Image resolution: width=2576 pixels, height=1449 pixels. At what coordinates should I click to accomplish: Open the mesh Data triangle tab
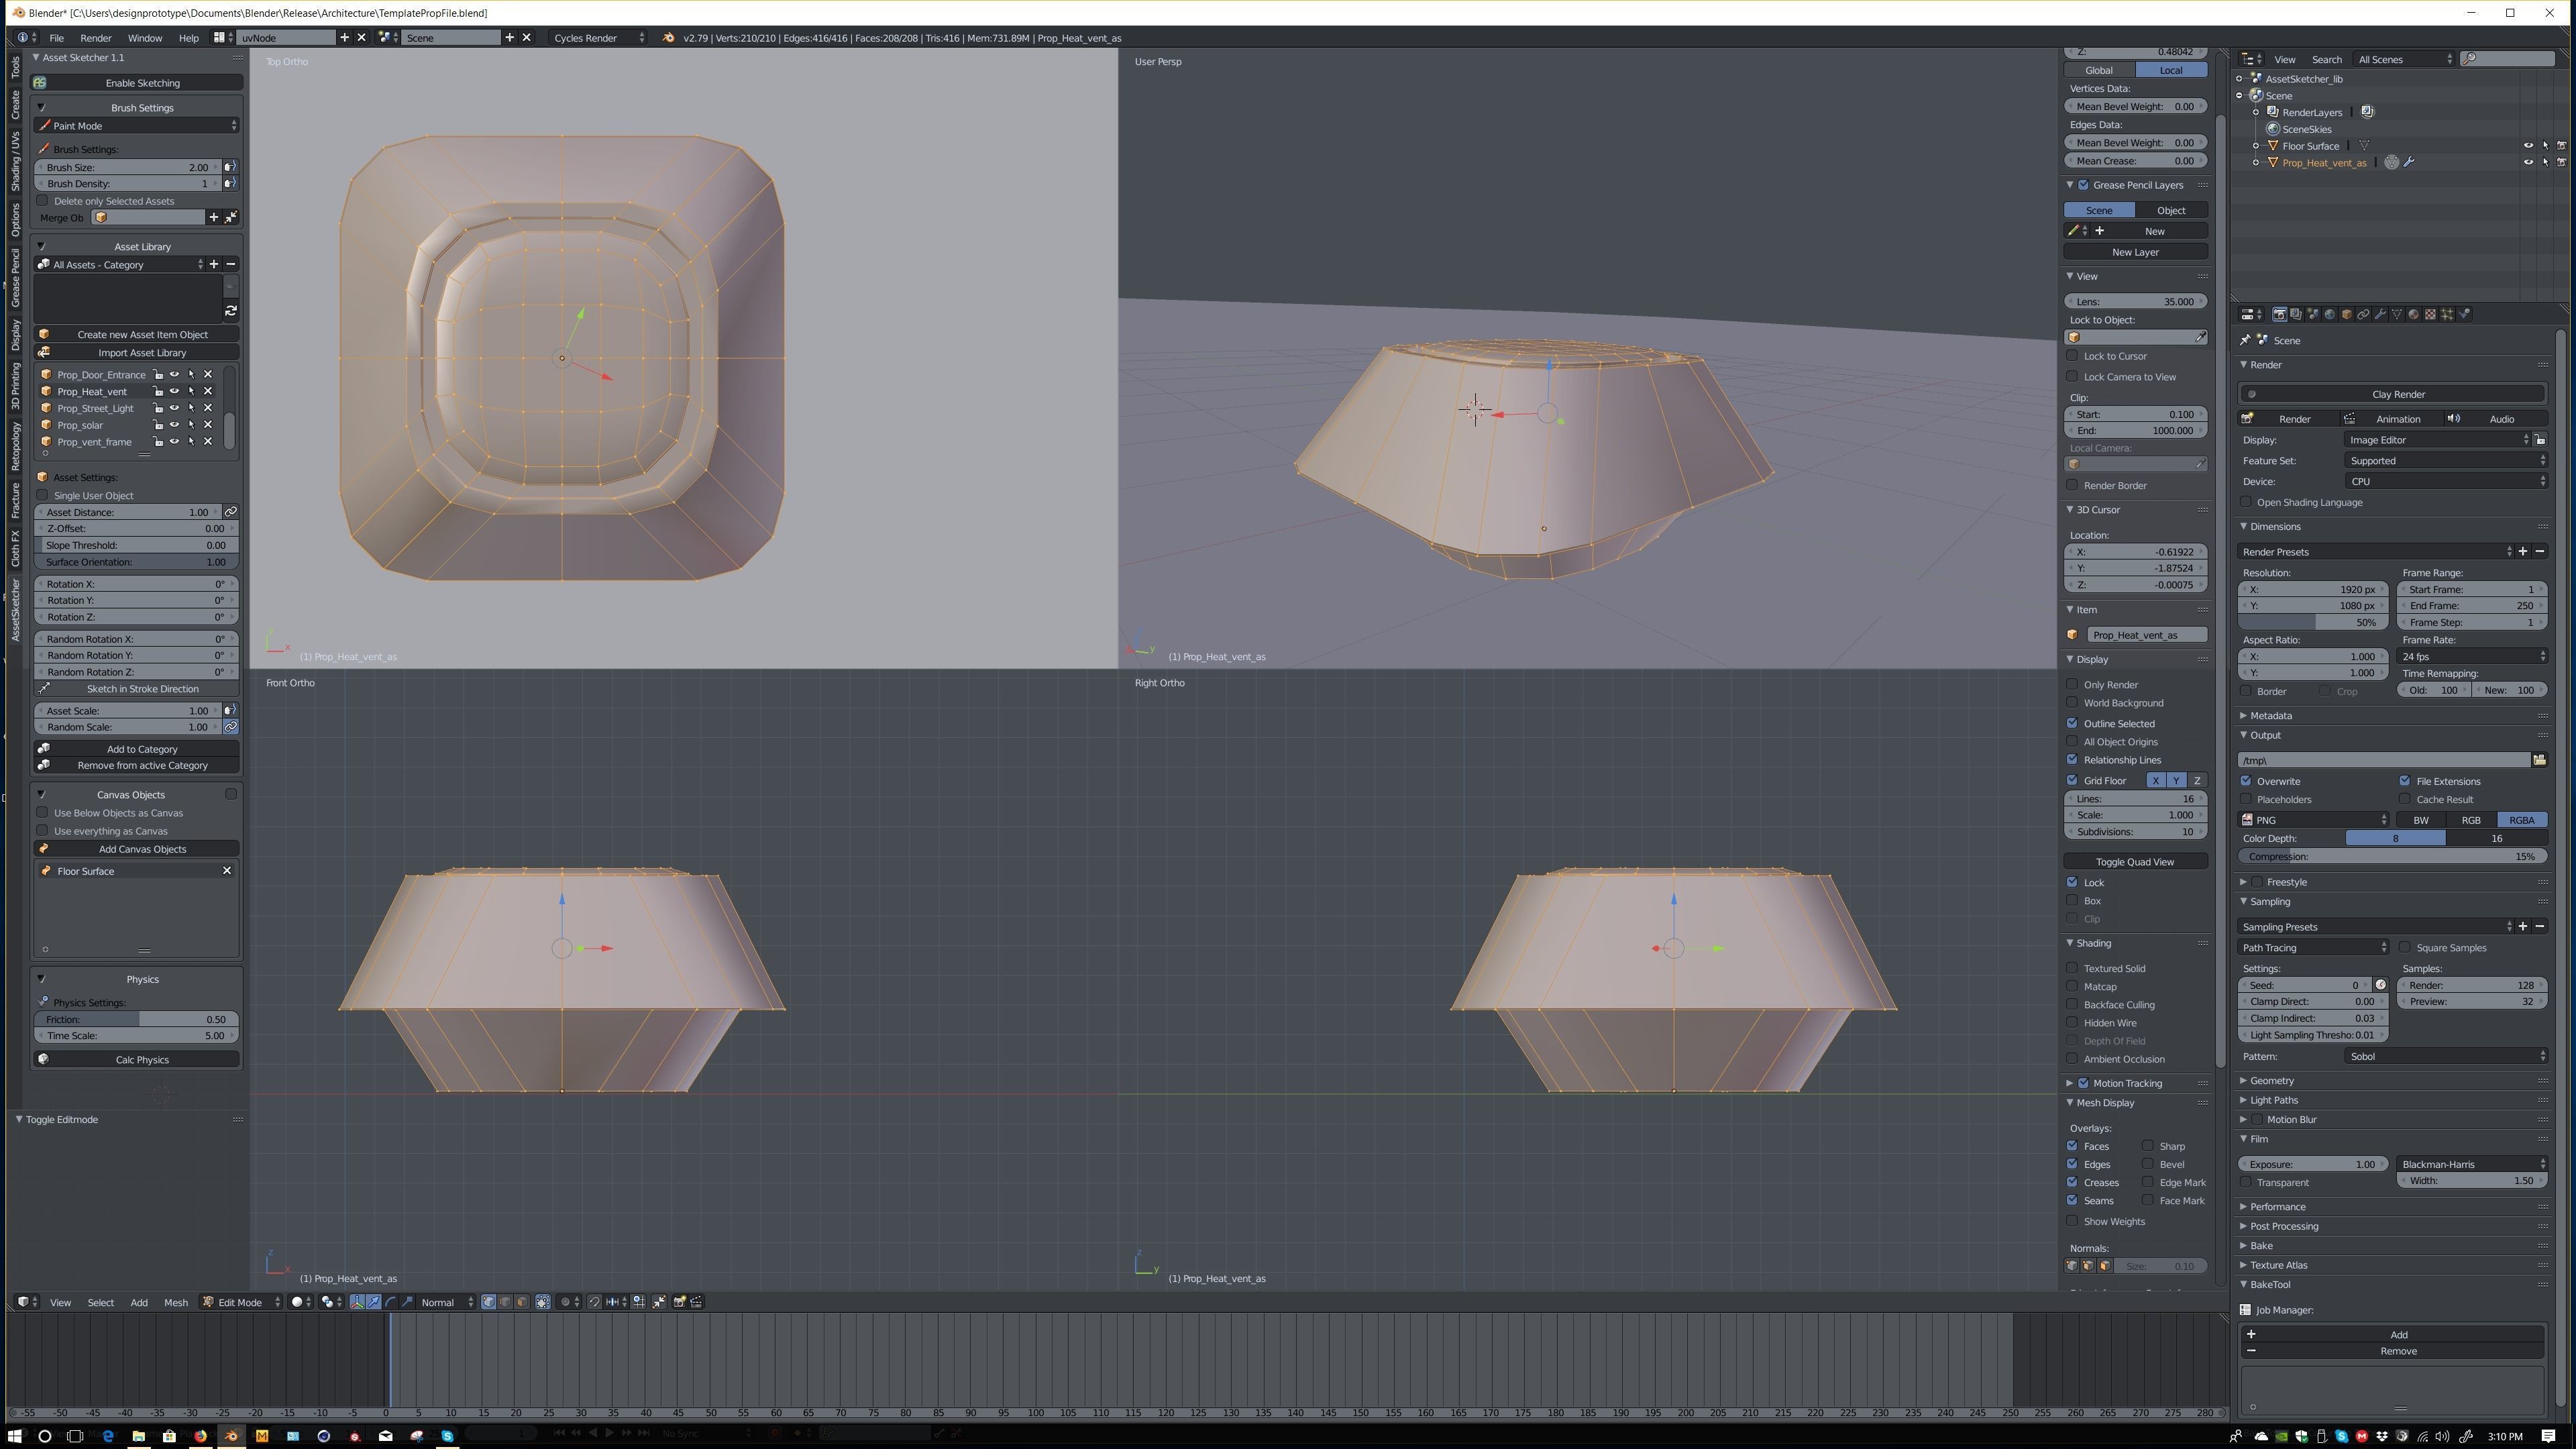tap(2397, 314)
